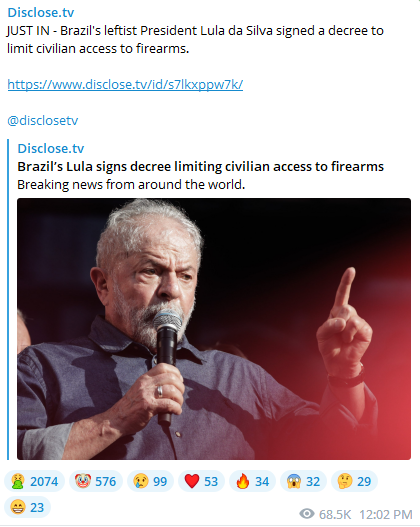This screenshot has width=420, height=527.
Task: Select the thinking face reaction (29)
Action: 354,481
